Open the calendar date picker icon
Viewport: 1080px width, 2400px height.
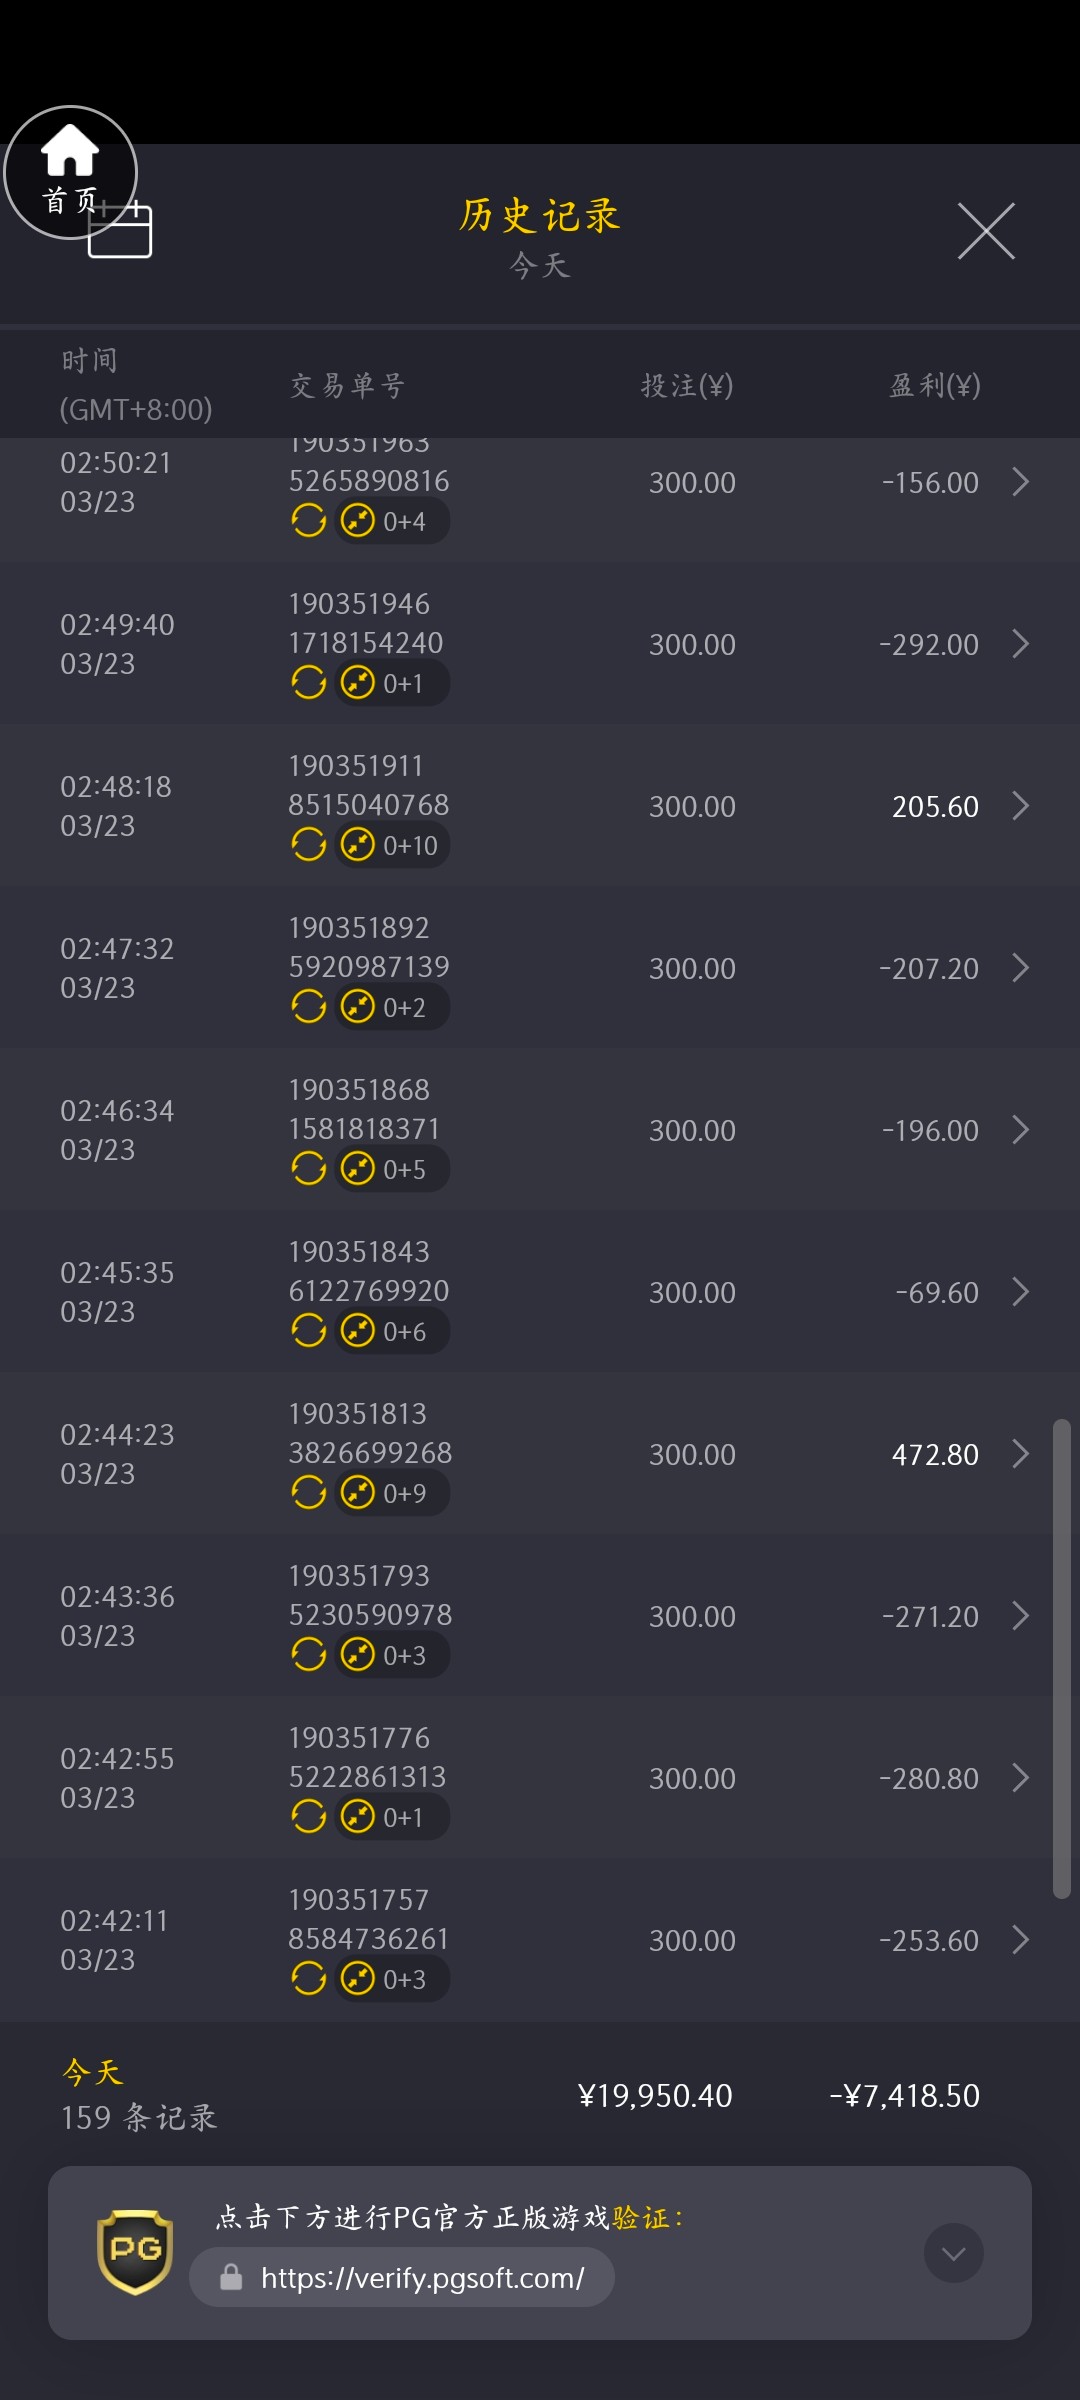(122, 232)
